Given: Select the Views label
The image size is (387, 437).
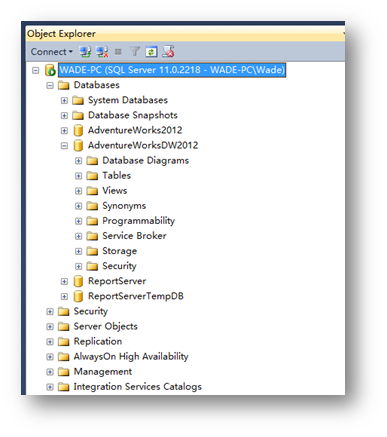Looking at the screenshot, I should [x=115, y=191].
